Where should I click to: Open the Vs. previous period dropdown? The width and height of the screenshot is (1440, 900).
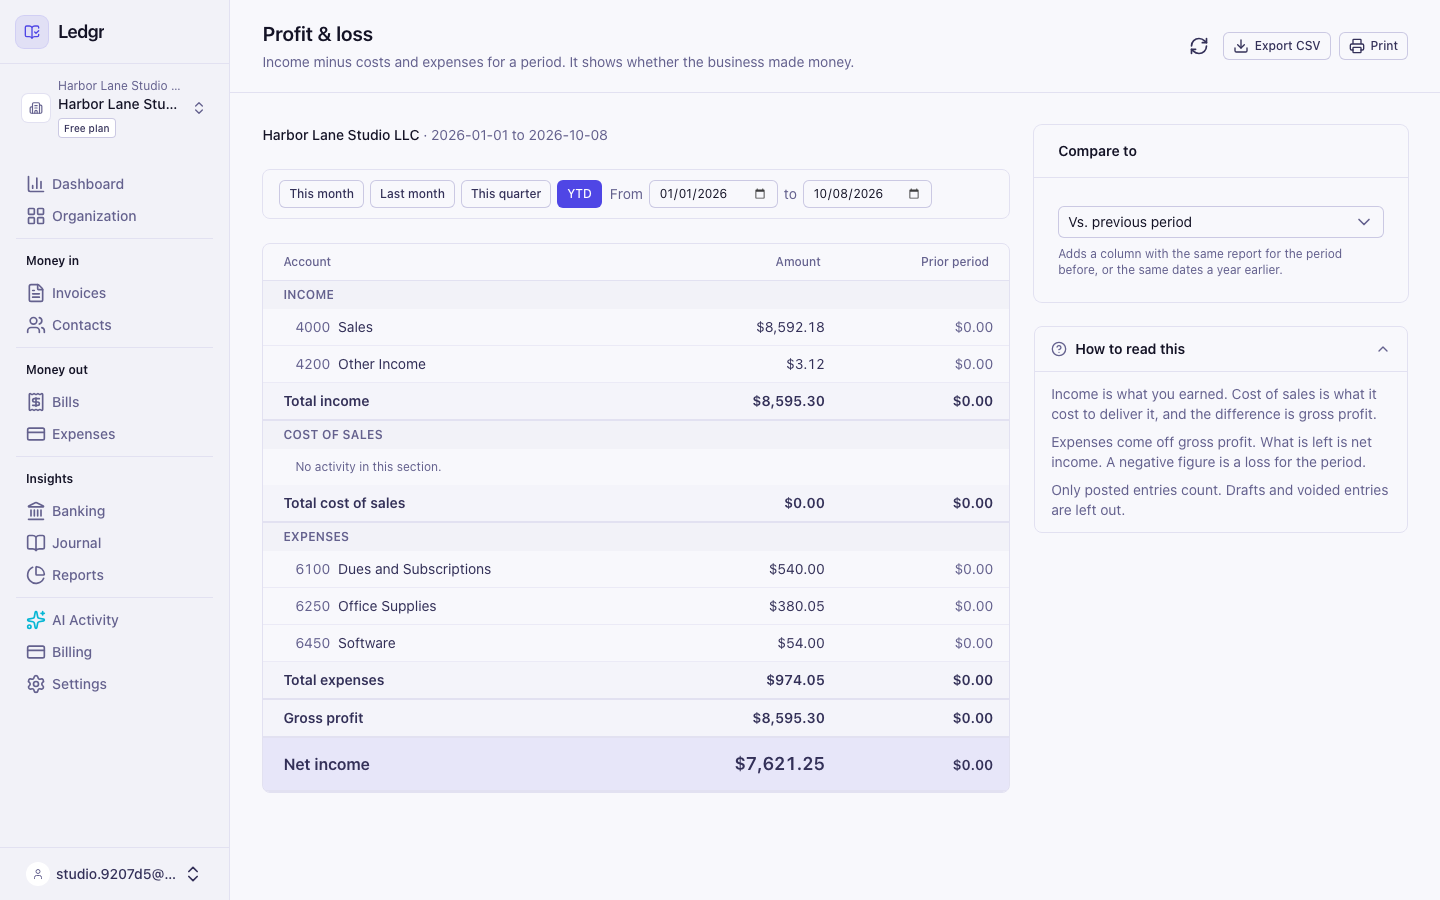point(1220,222)
